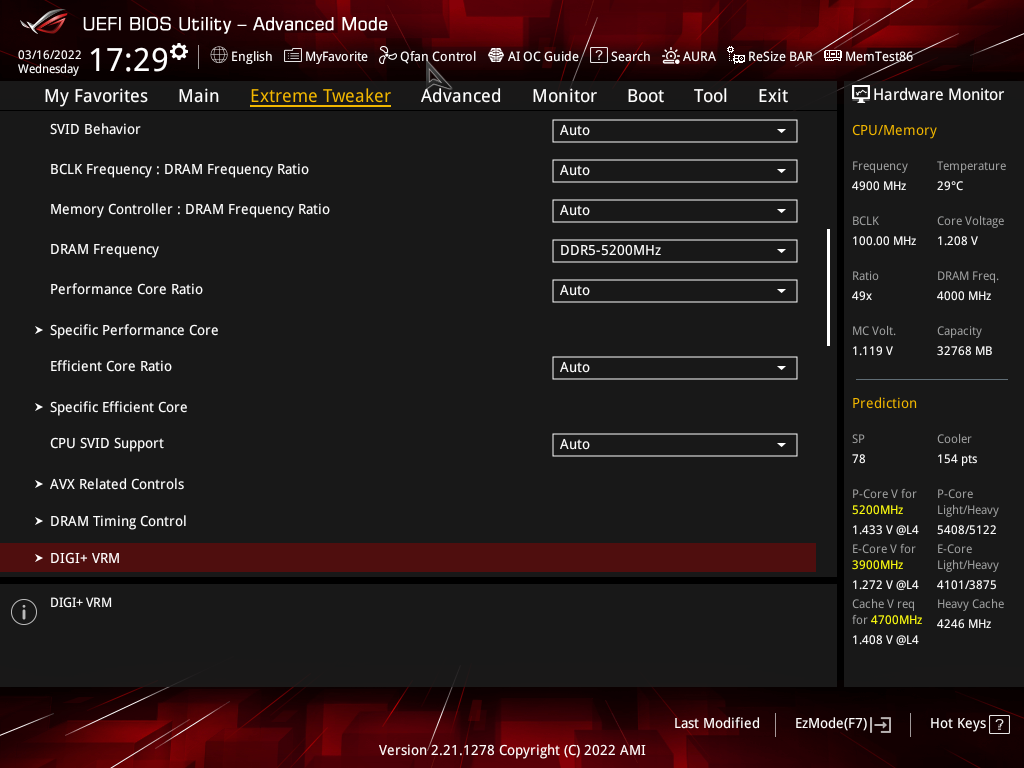Click the Hardware Monitor title
The height and width of the screenshot is (768, 1024).
(938, 95)
